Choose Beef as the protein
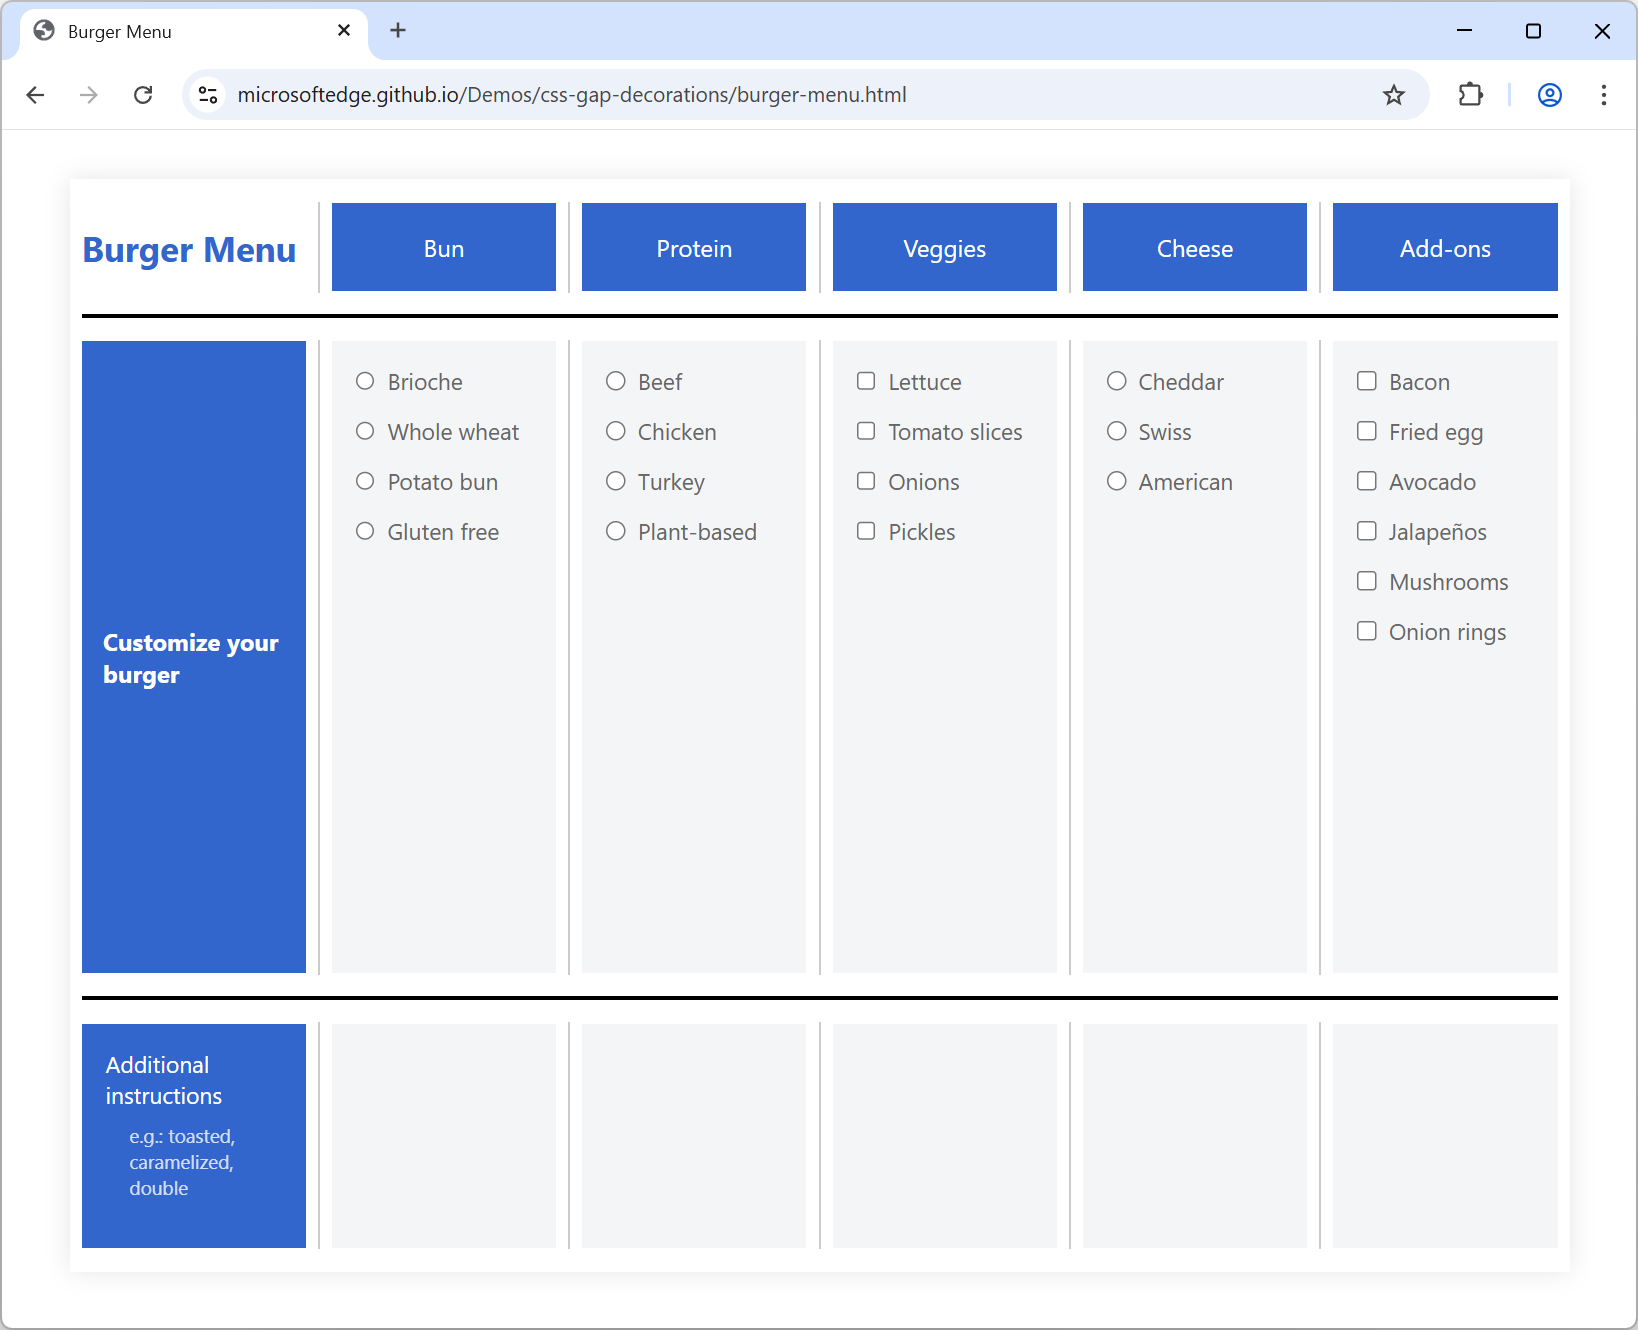 pyautogui.click(x=616, y=381)
